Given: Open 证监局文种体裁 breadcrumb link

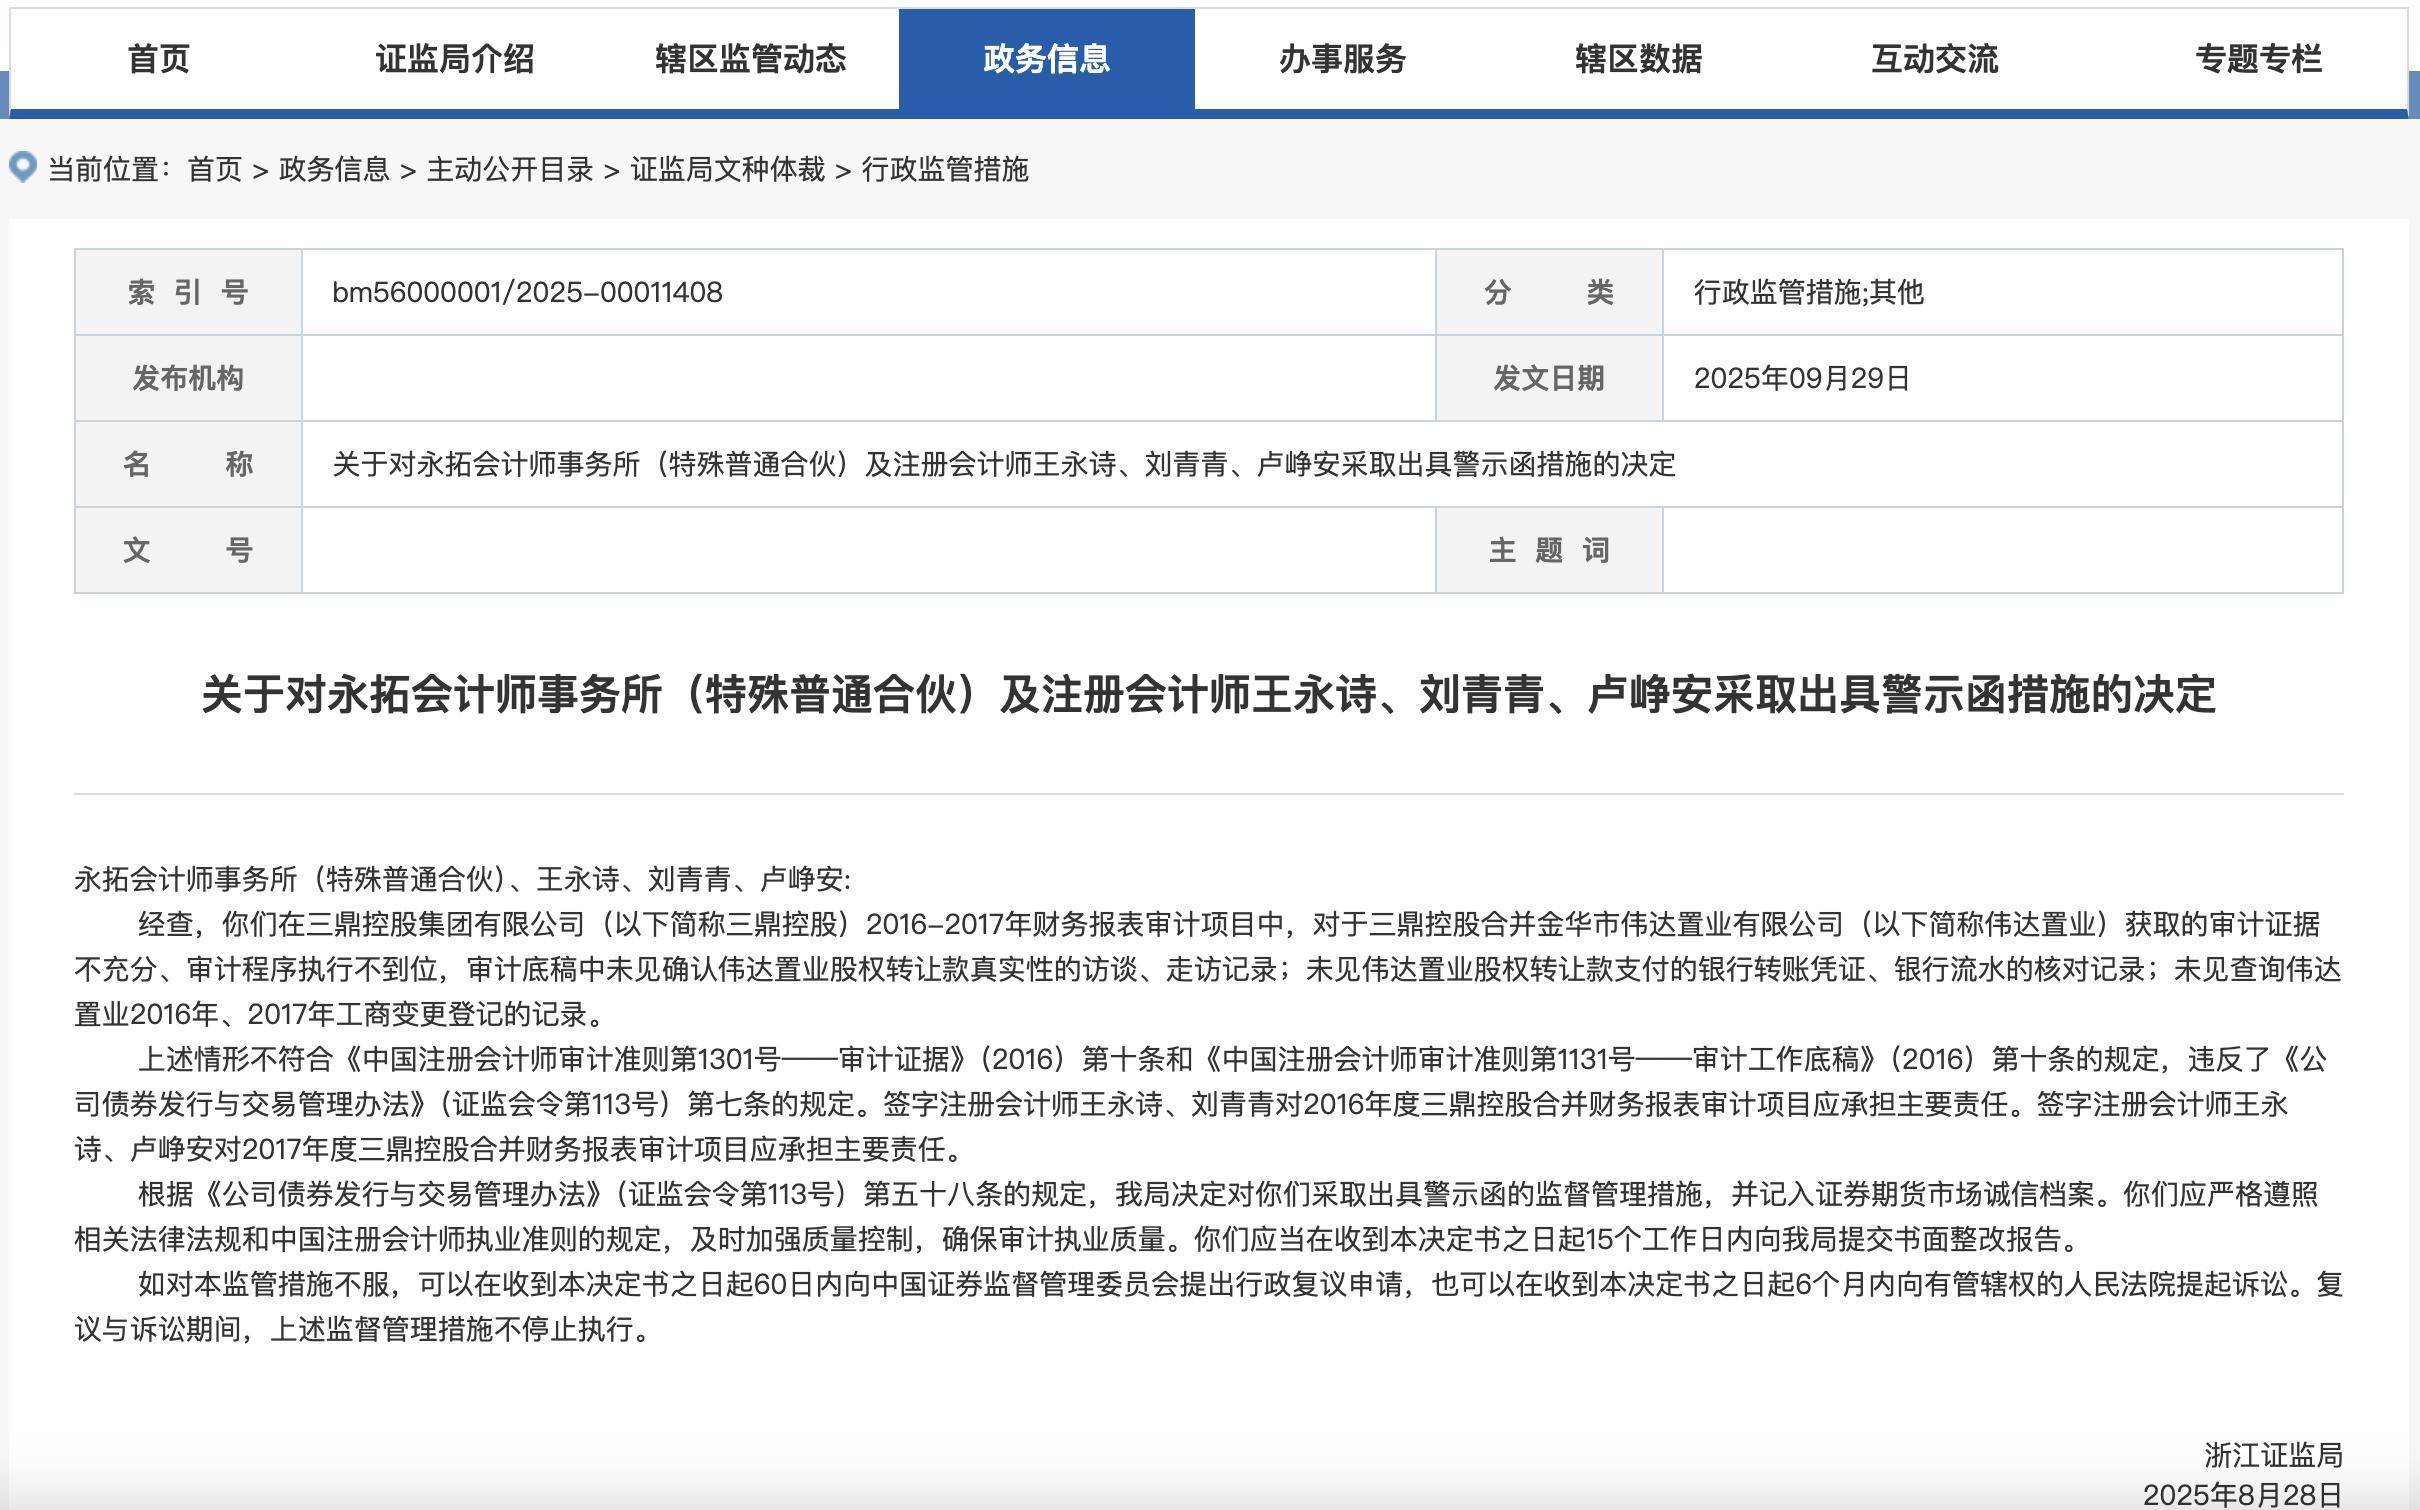Looking at the screenshot, I should (727, 170).
